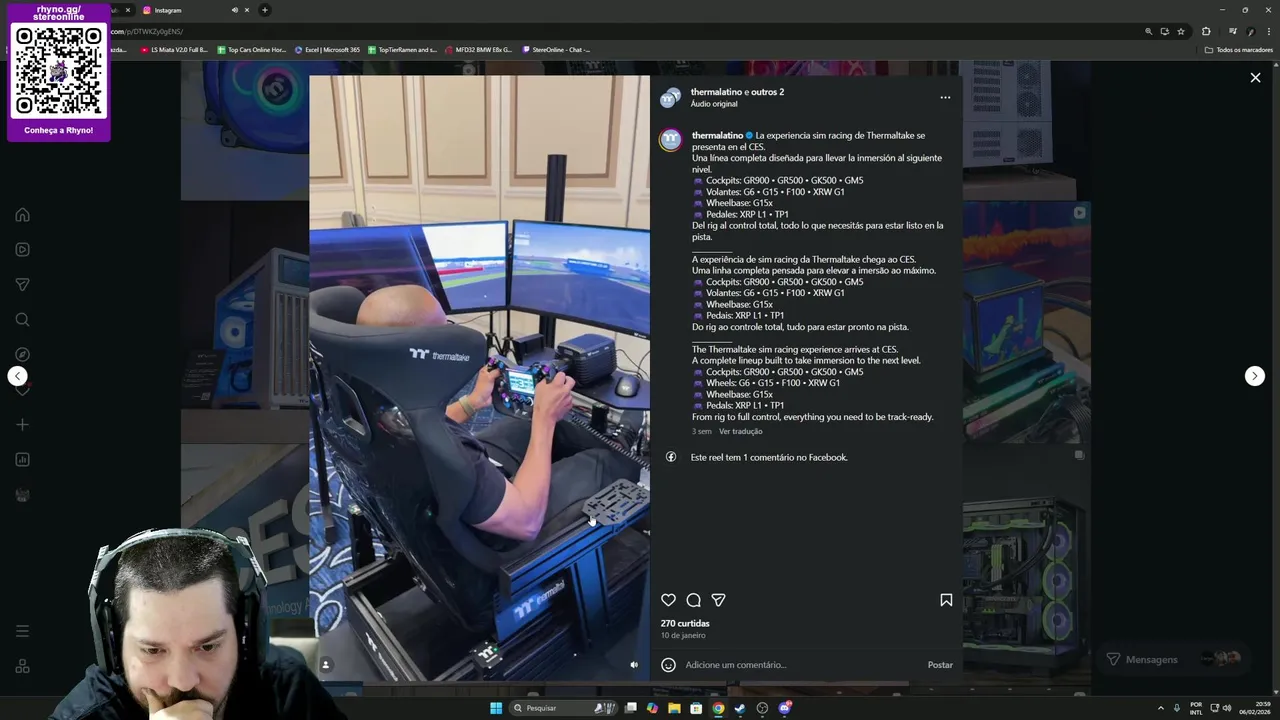Viewport: 1280px width, 720px height.
Task: Open Direct messages in the sidebar
Action: coord(22,285)
